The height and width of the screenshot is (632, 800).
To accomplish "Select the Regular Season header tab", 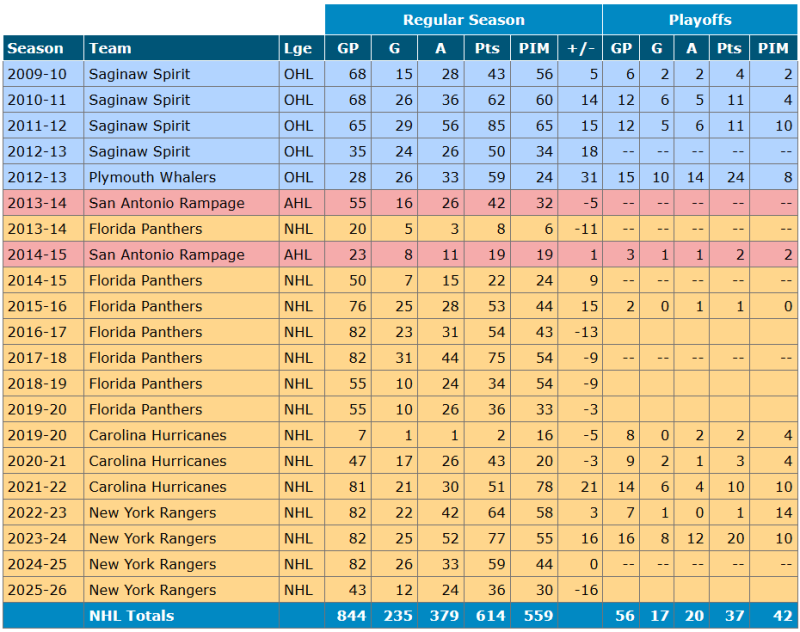I will click(463, 20).
